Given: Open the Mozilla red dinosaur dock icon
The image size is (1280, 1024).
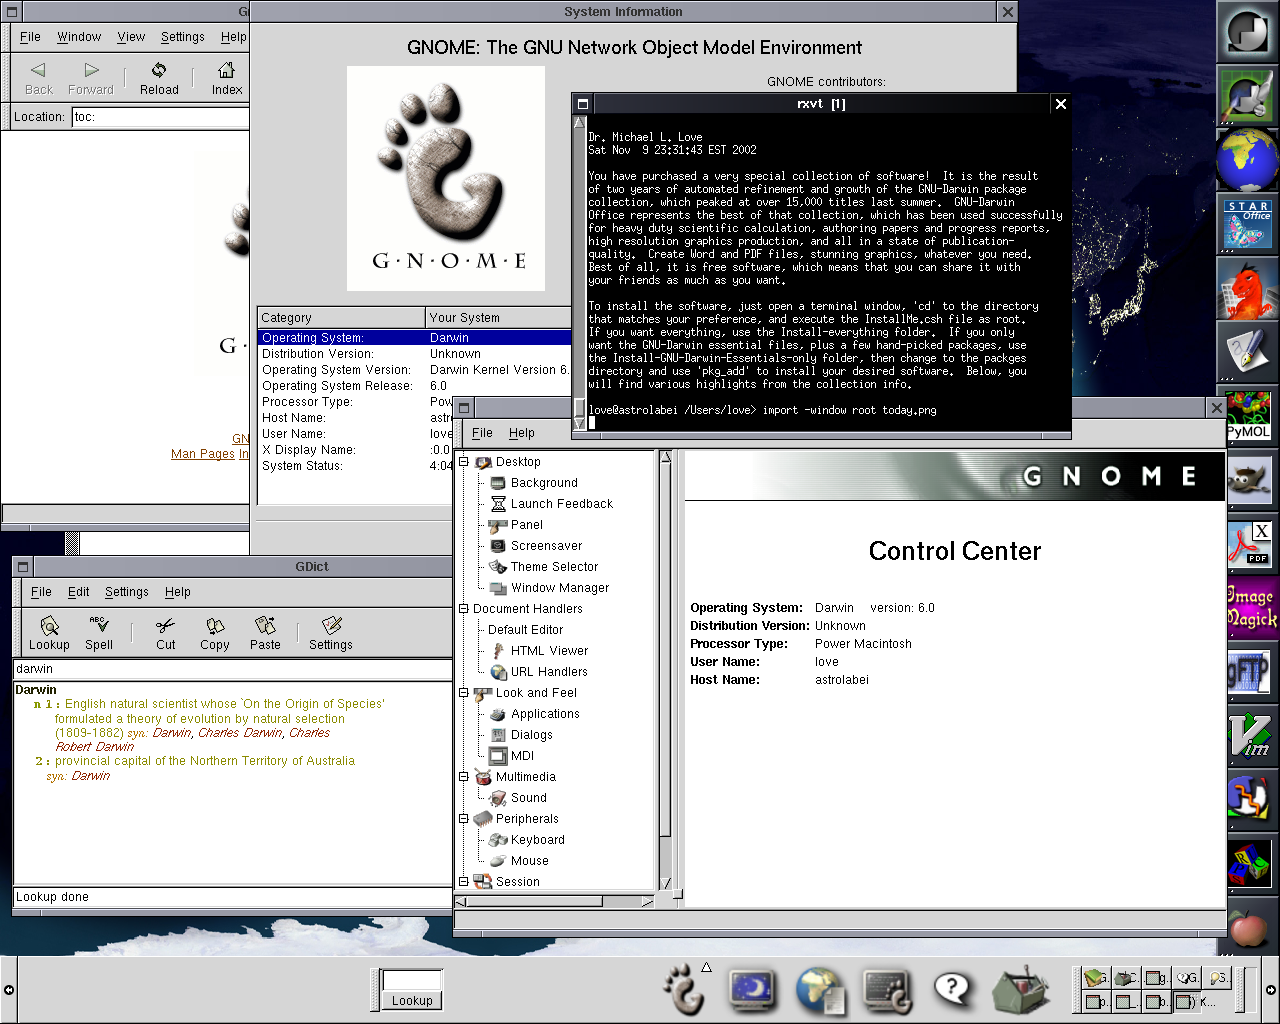Looking at the screenshot, I should [x=1248, y=290].
